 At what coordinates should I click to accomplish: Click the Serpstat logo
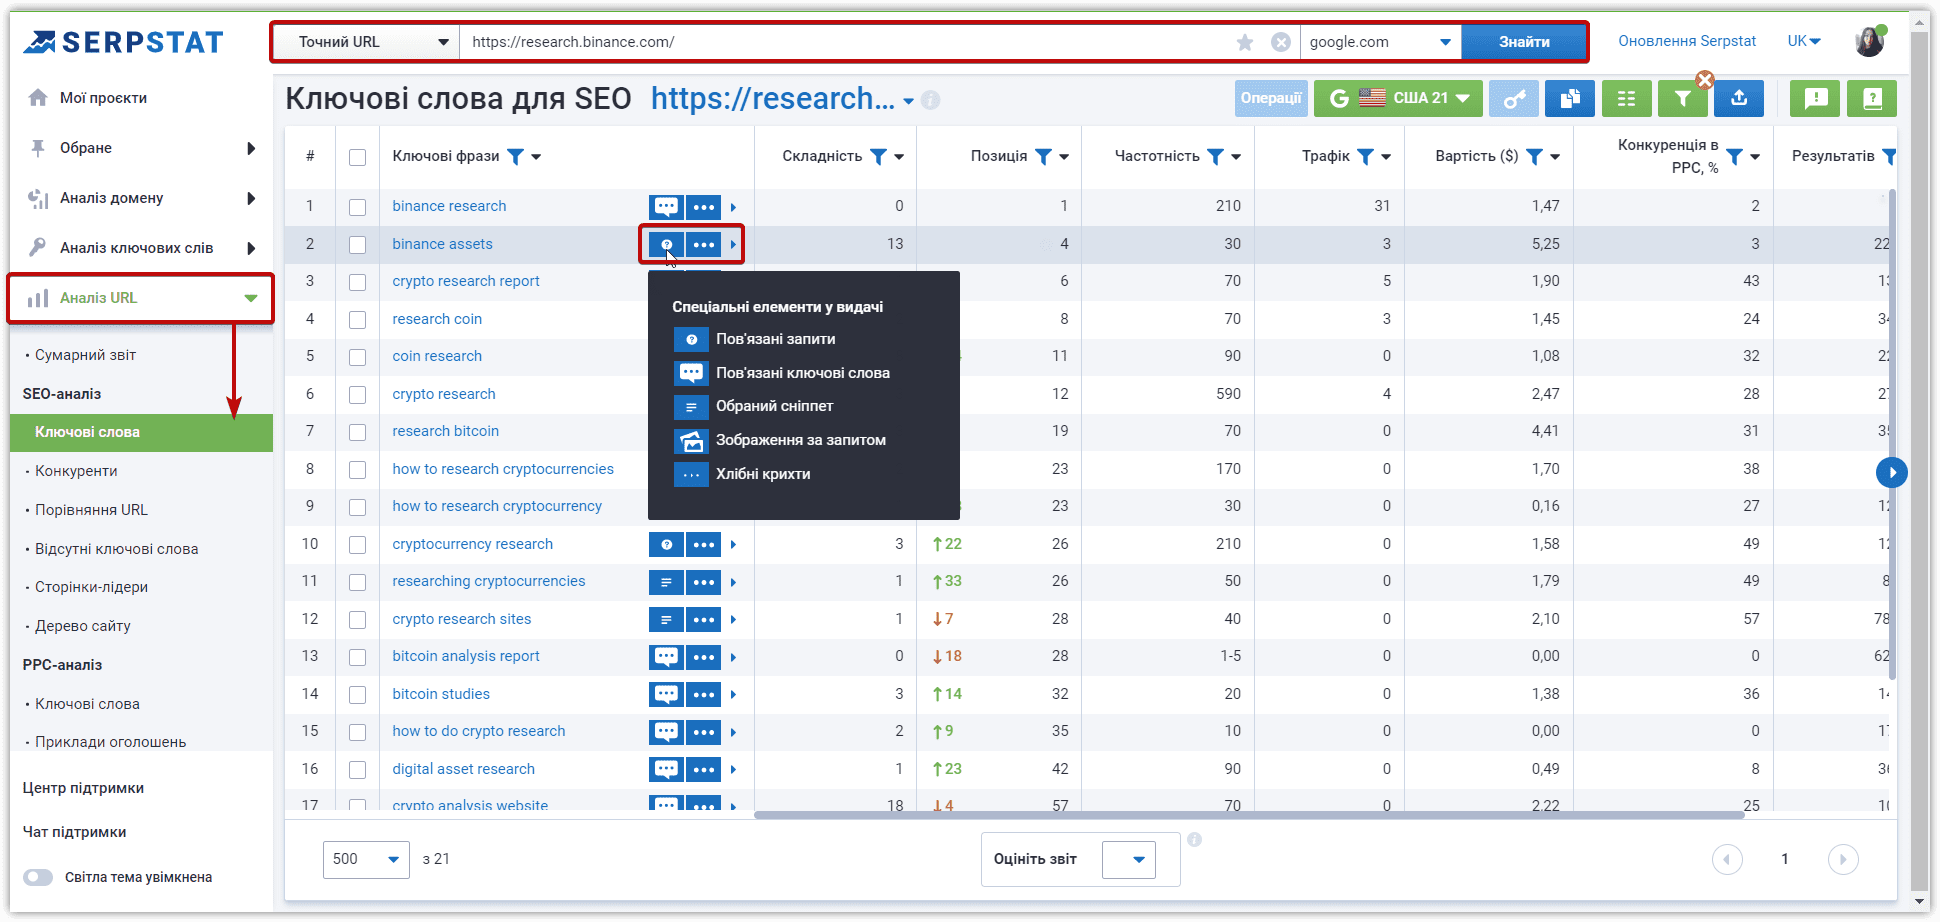pyautogui.click(x=123, y=42)
